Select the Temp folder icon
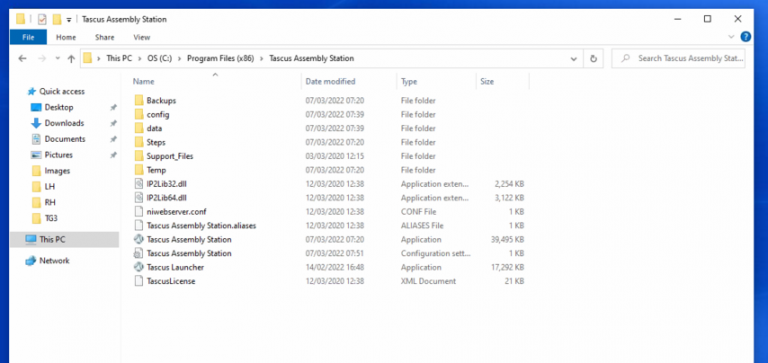 point(139,170)
